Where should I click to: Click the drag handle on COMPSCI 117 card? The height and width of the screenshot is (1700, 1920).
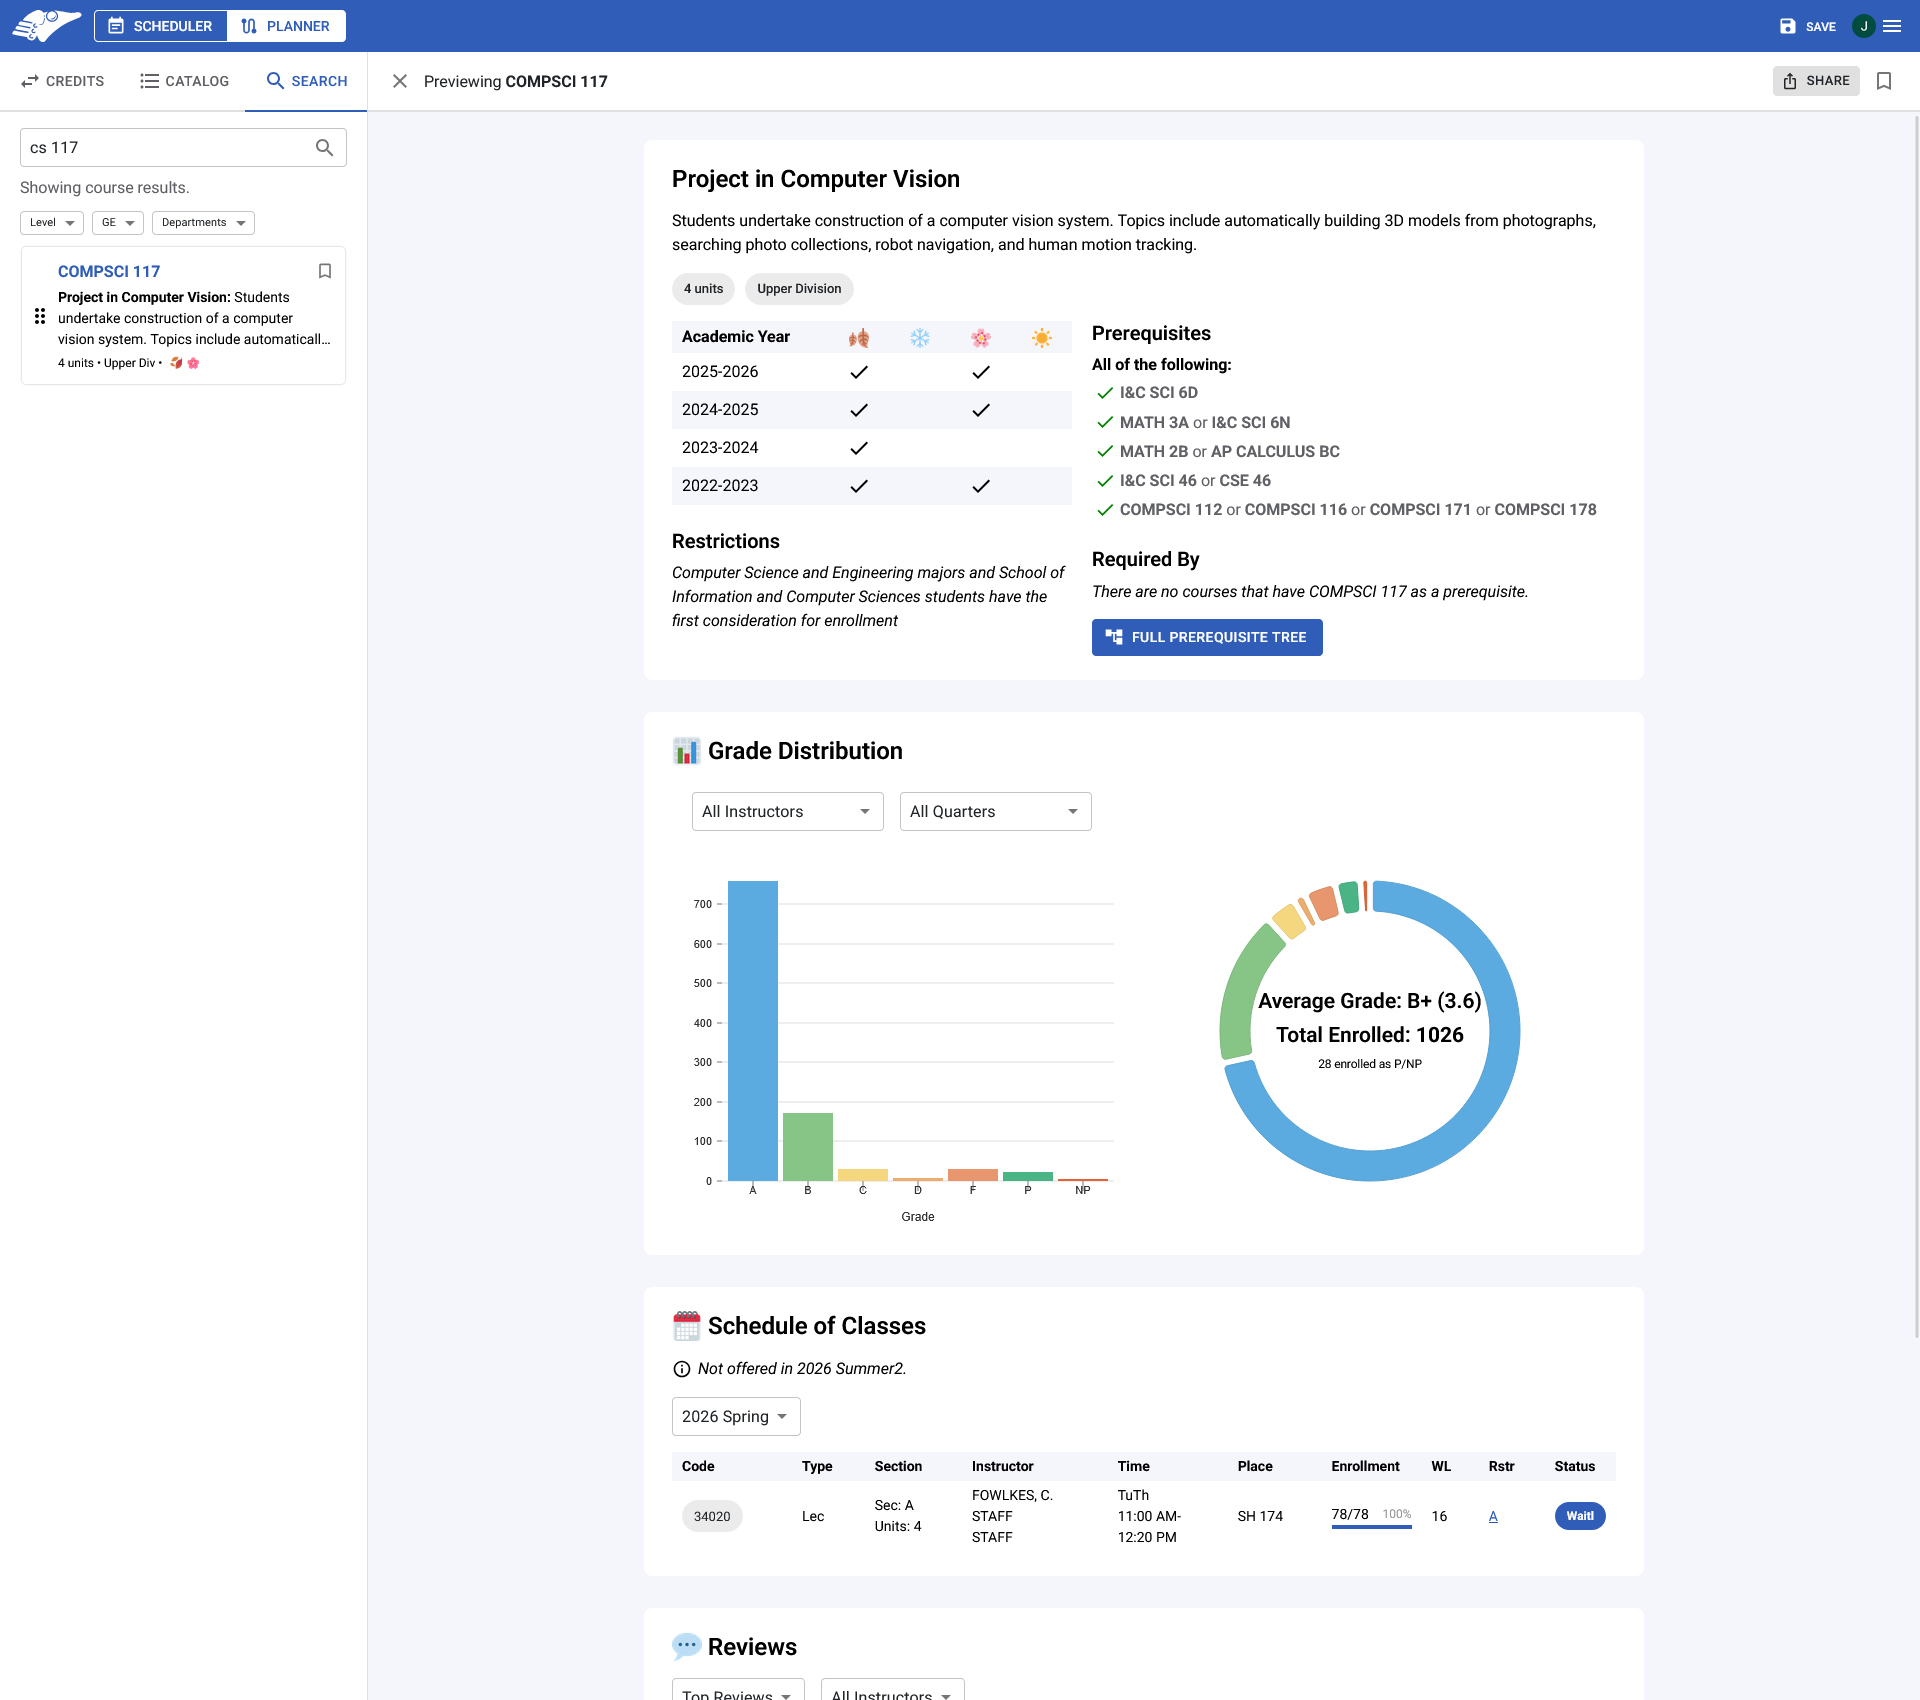pyautogui.click(x=40, y=316)
